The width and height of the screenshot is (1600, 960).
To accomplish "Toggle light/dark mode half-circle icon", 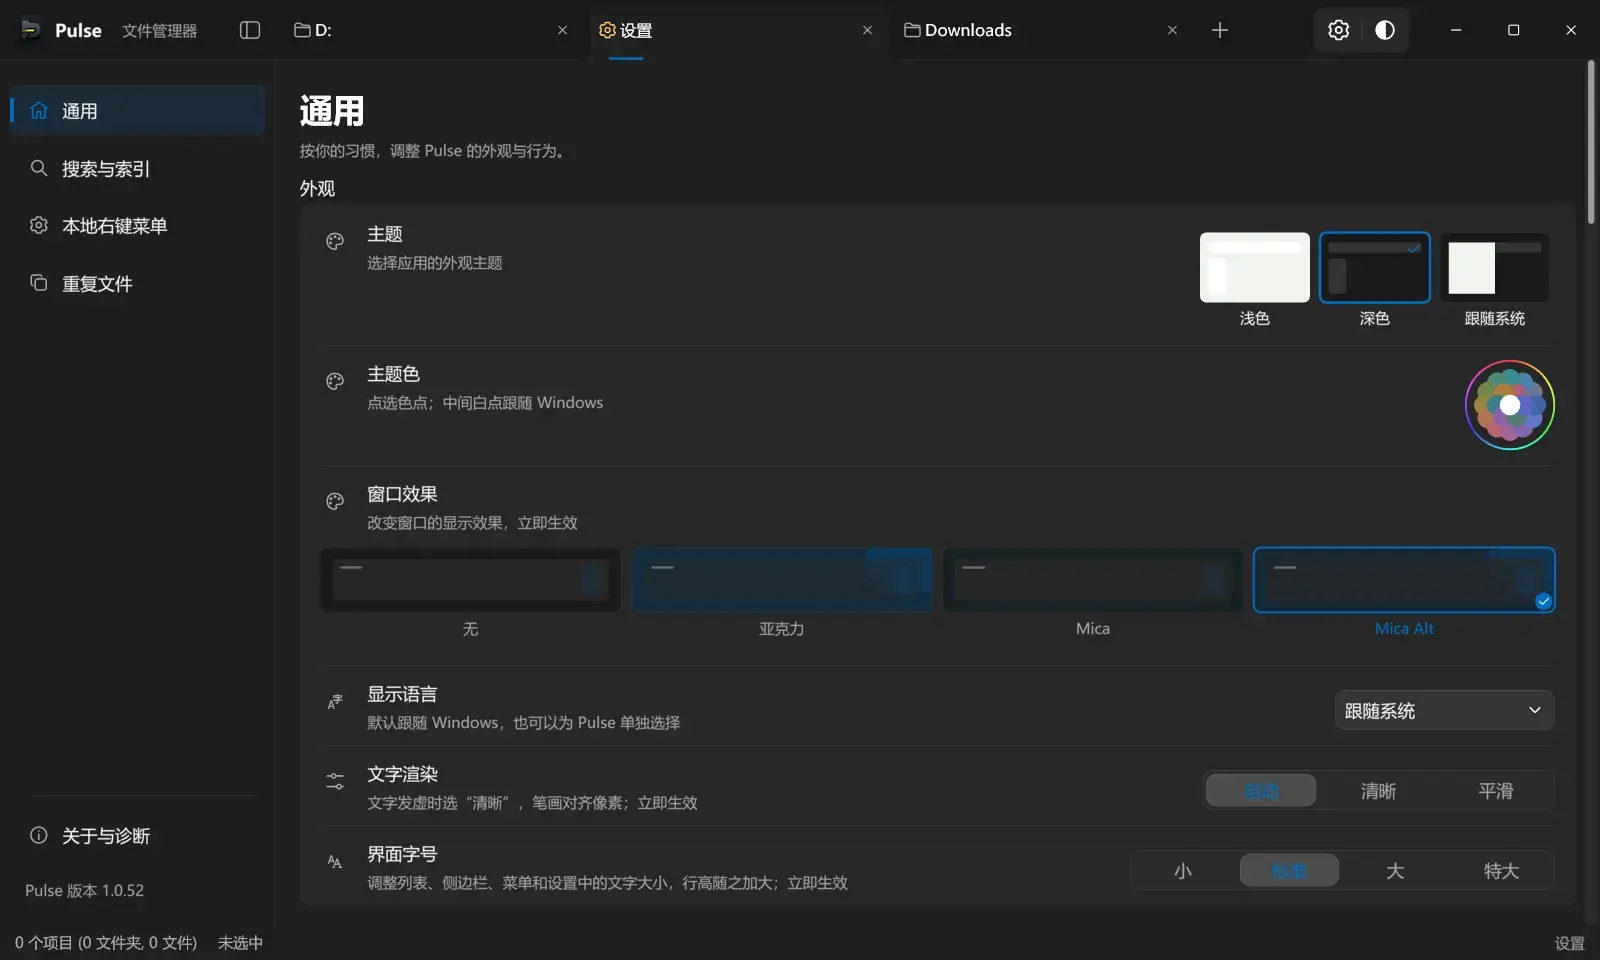I will point(1385,30).
